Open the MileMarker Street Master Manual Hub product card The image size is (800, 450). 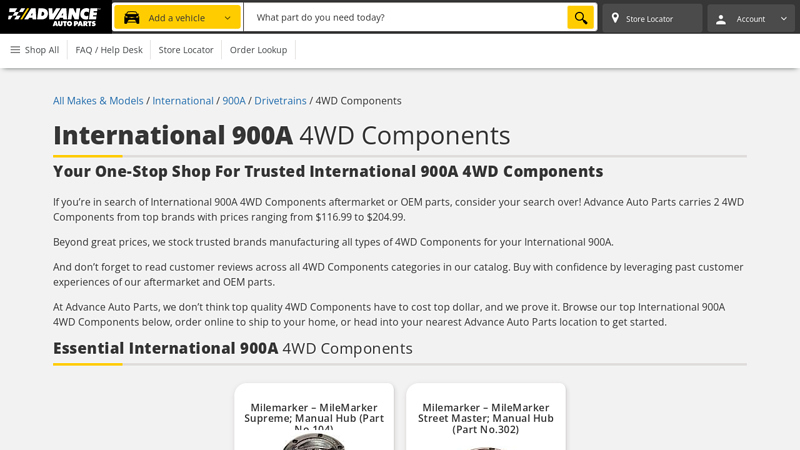[x=486, y=417]
